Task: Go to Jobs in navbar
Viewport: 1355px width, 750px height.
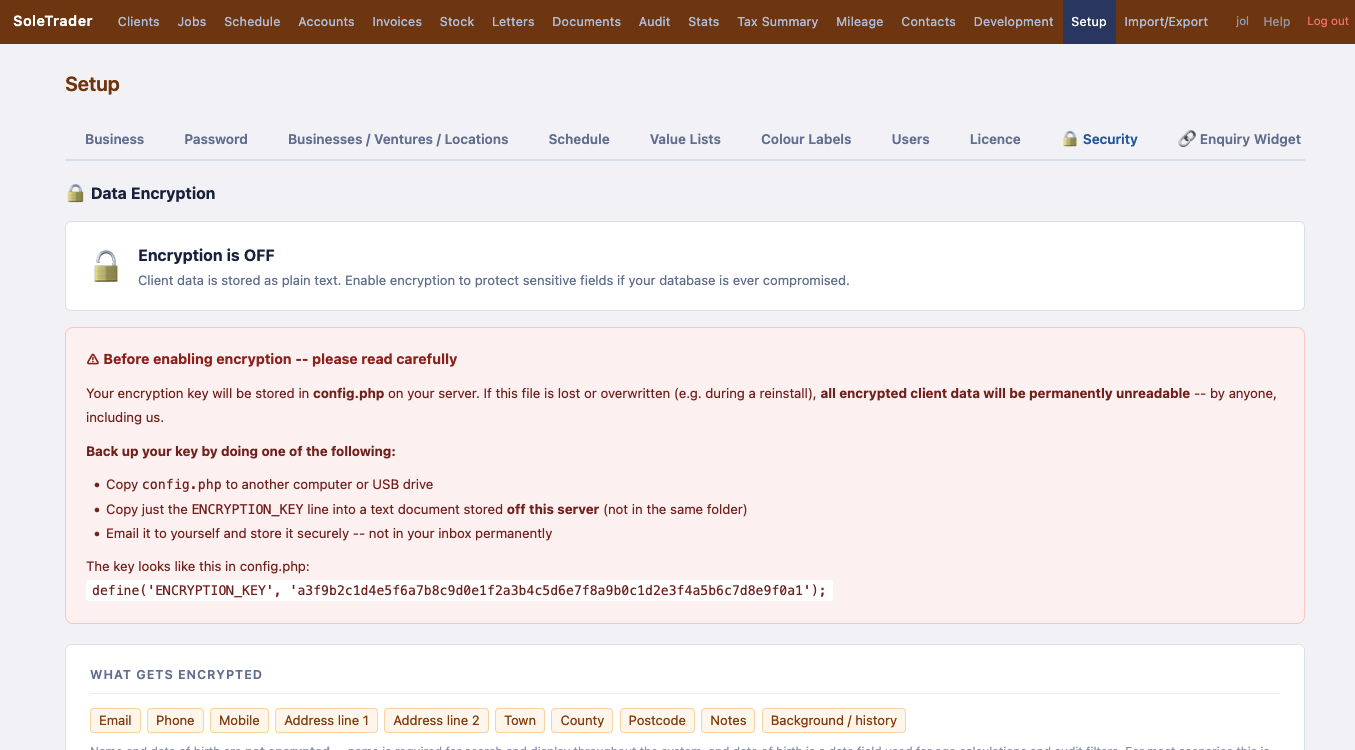Action: [x=192, y=21]
